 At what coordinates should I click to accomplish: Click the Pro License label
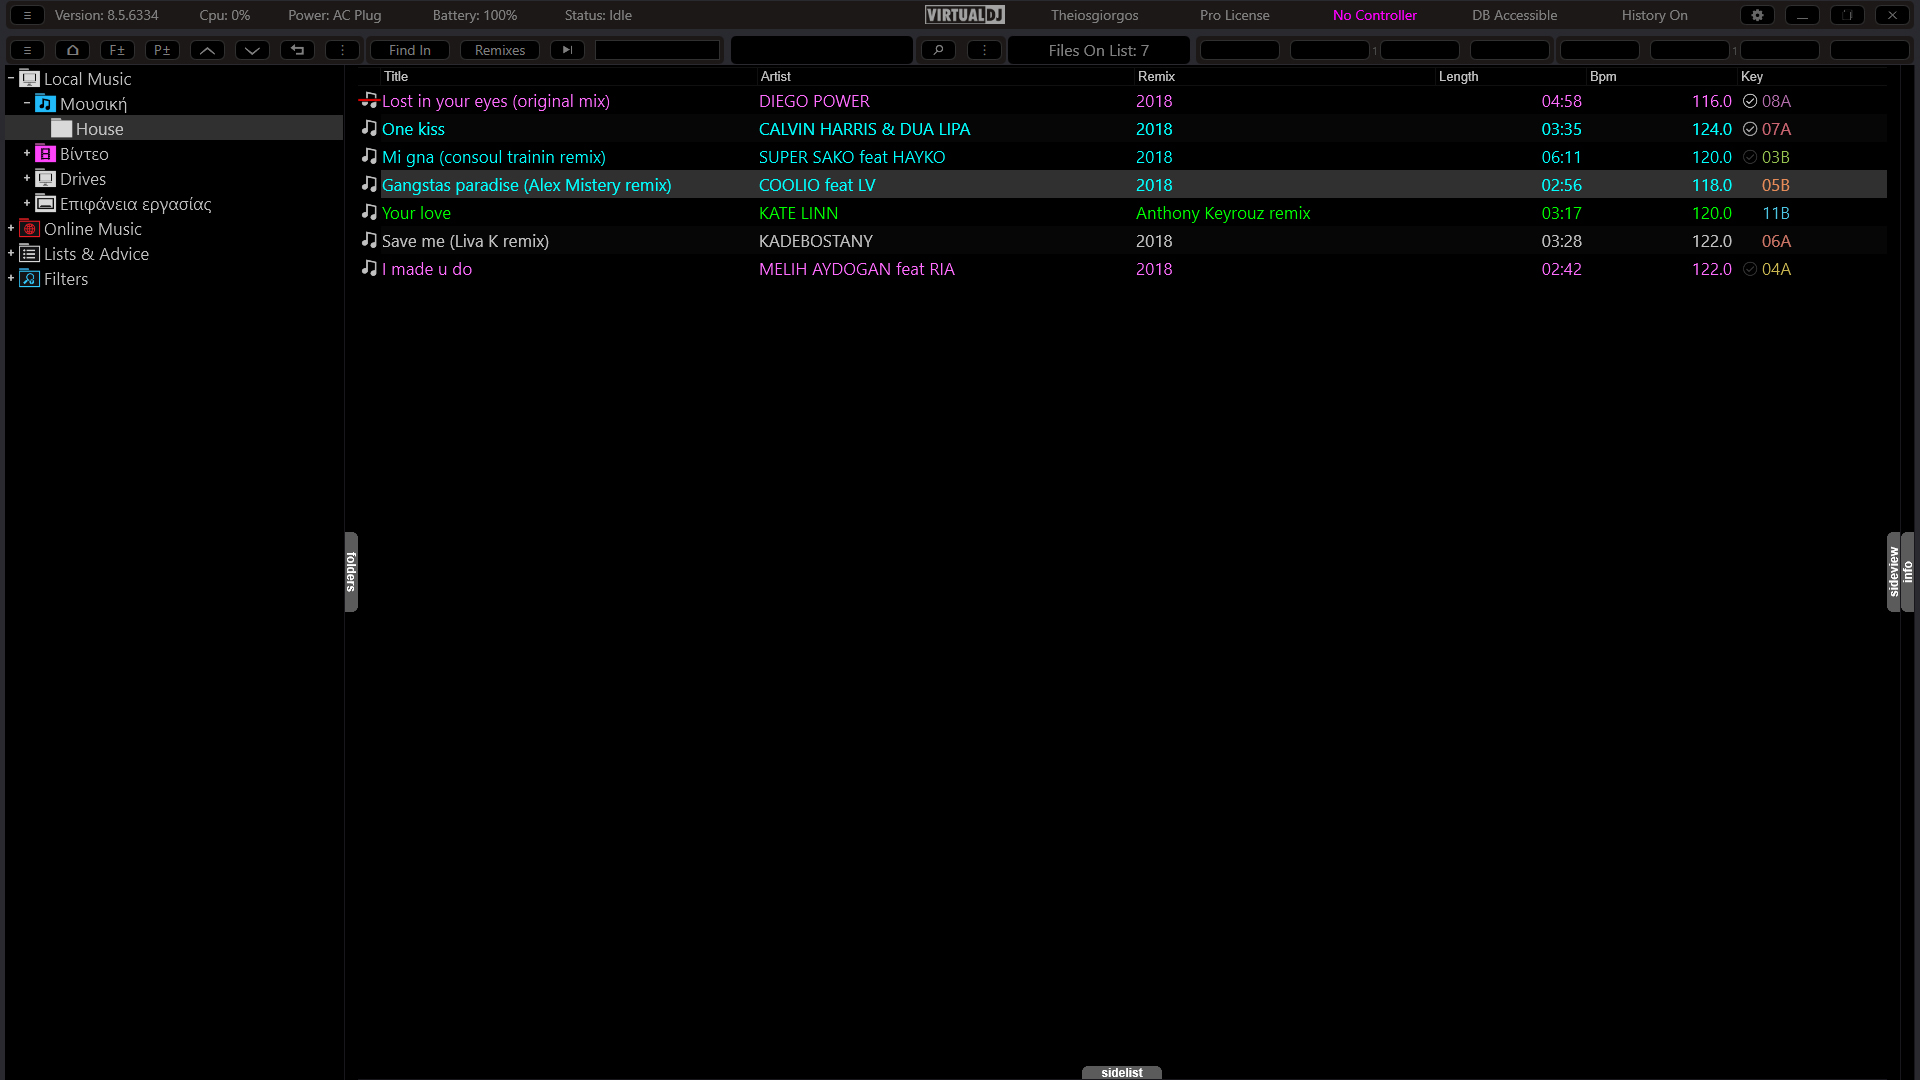1234,15
